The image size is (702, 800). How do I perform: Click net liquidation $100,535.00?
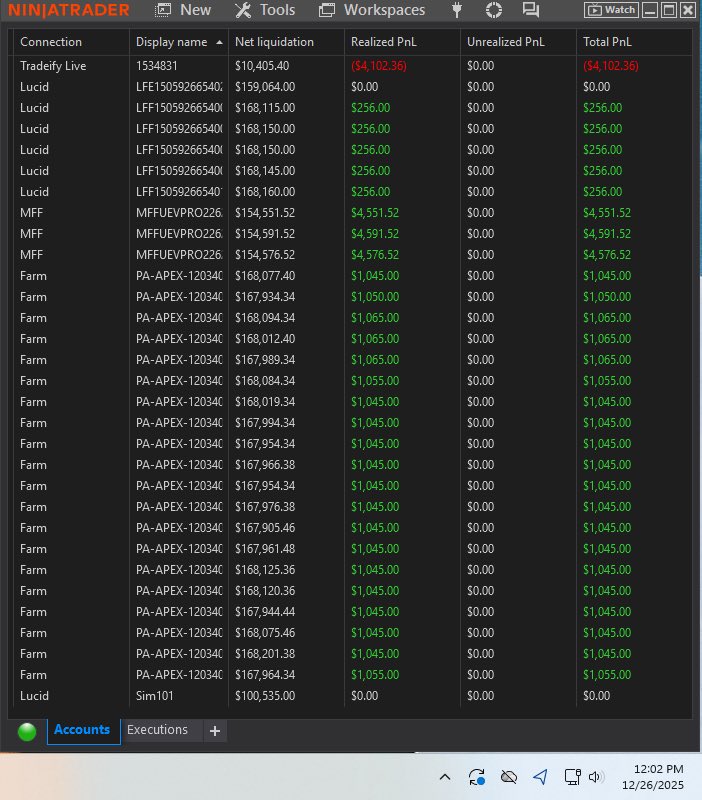coord(265,696)
